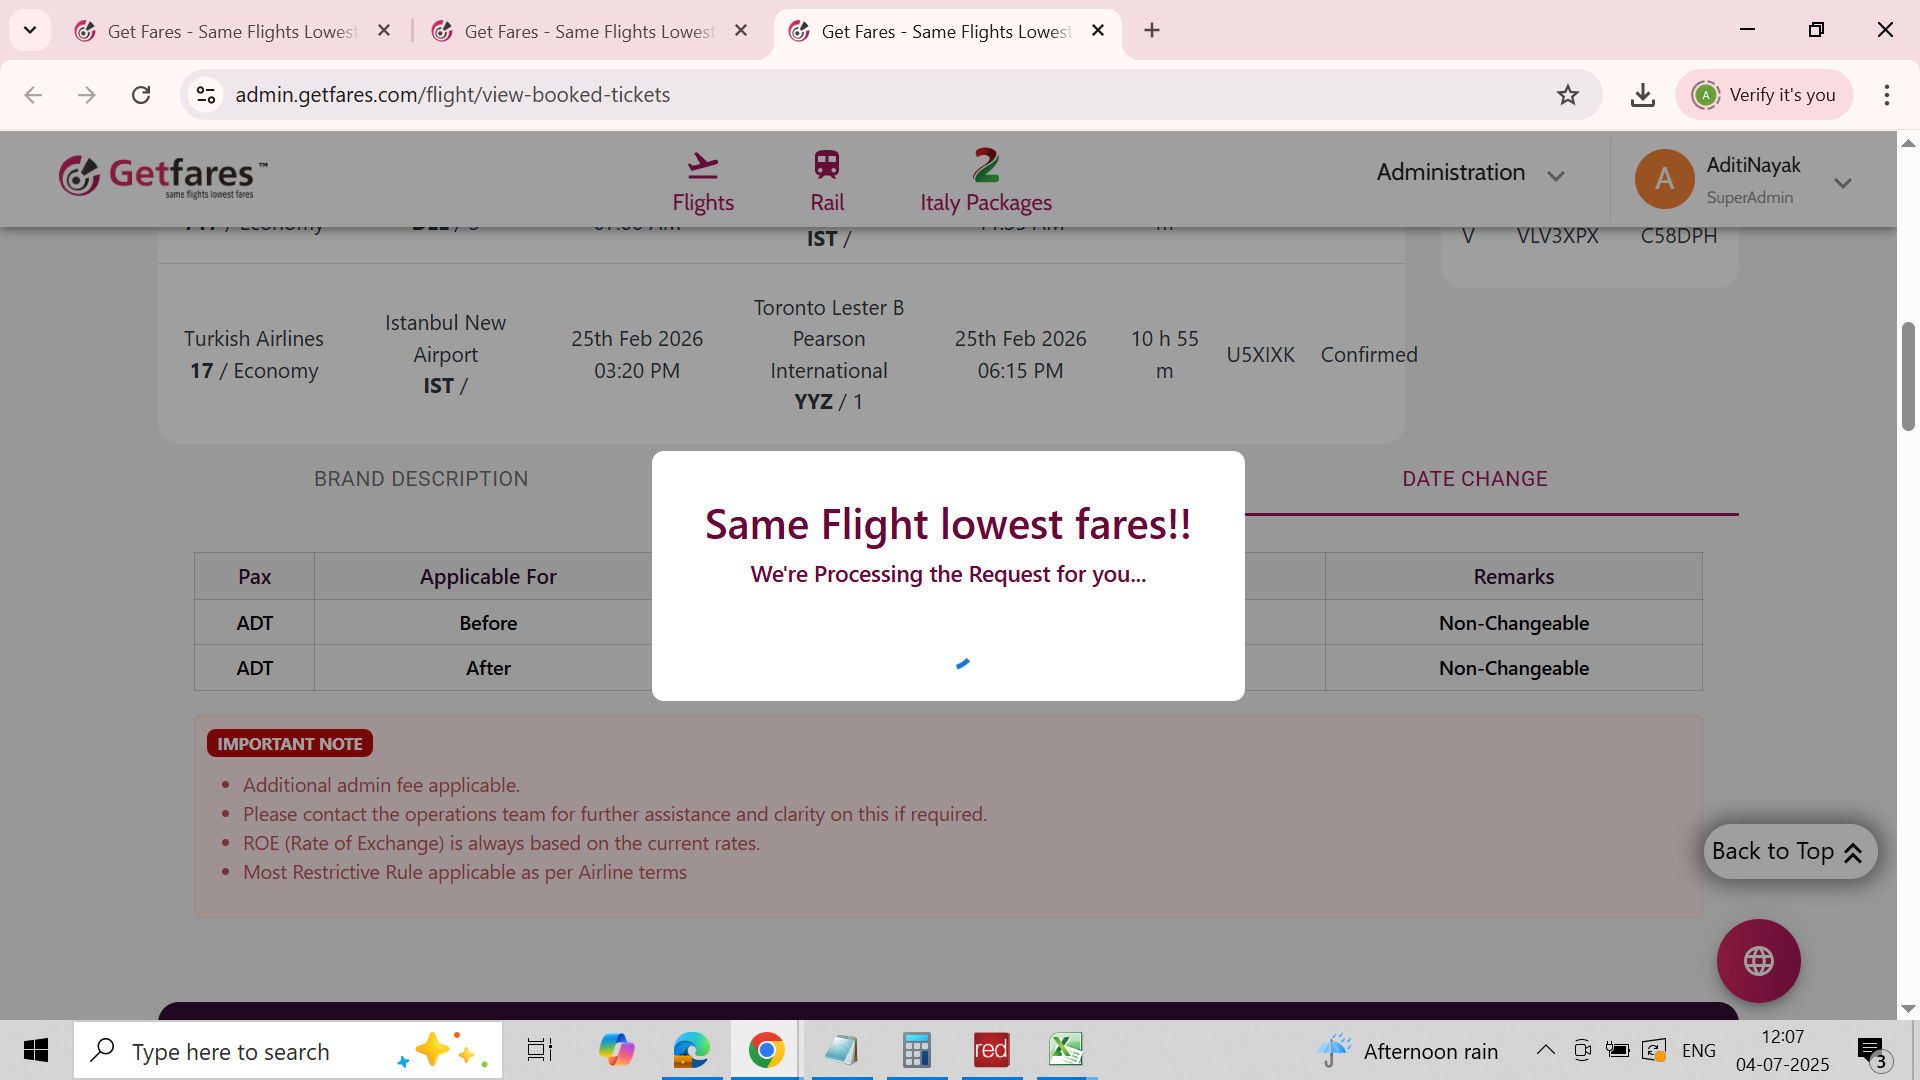1920x1080 pixels.
Task: Open Excel from the taskbar
Action: pyautogui.click(x=1066, y=1050)
